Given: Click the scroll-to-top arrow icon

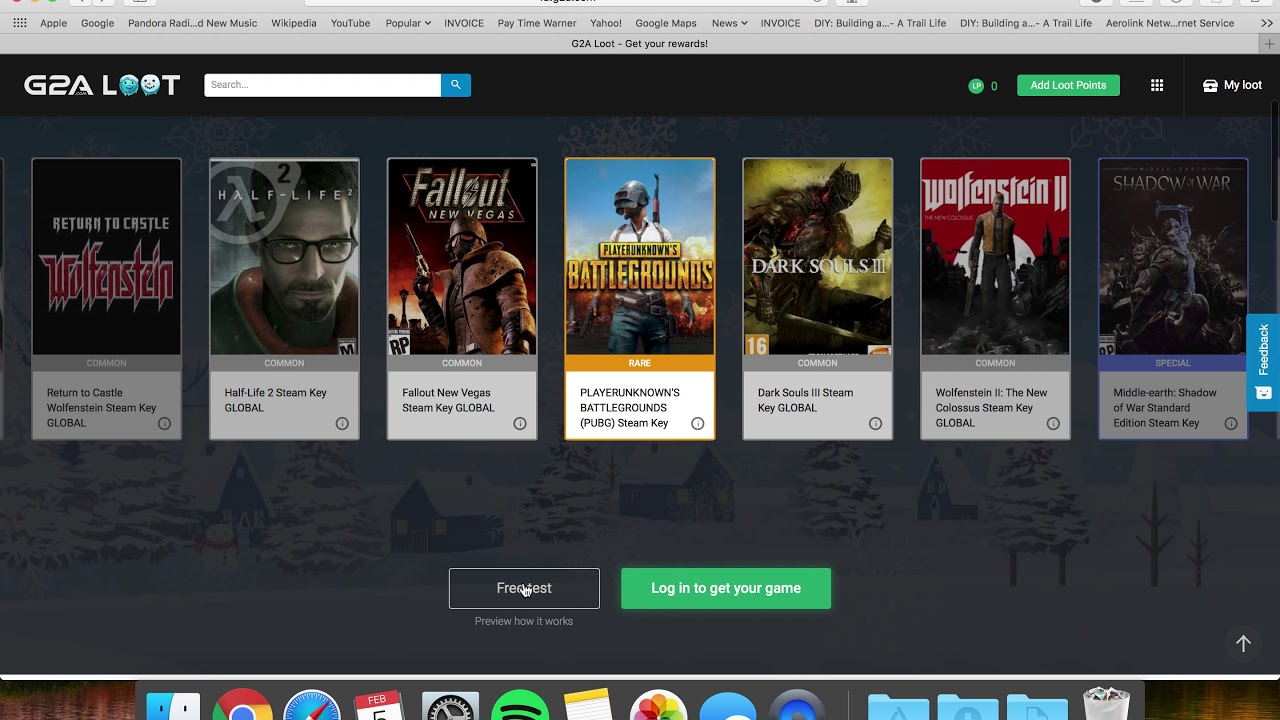Looking at the screenshot, I should click(x=1243, y=643).
